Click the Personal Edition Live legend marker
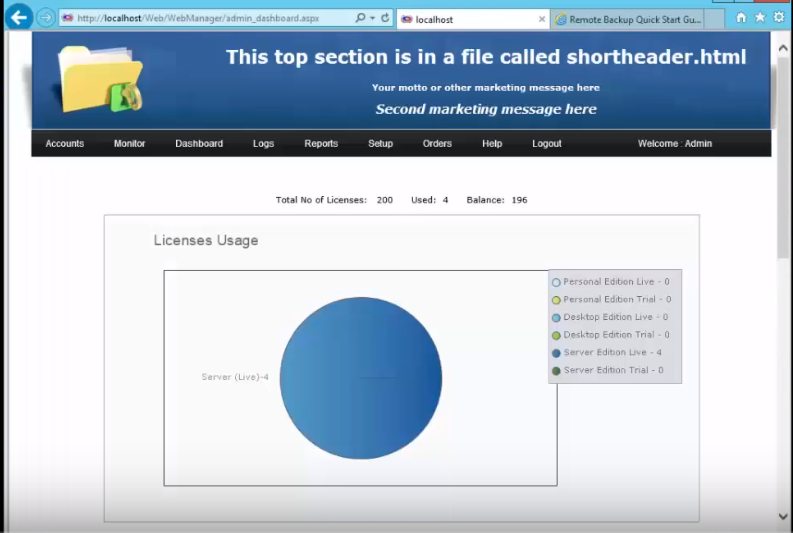 (556, 282)
